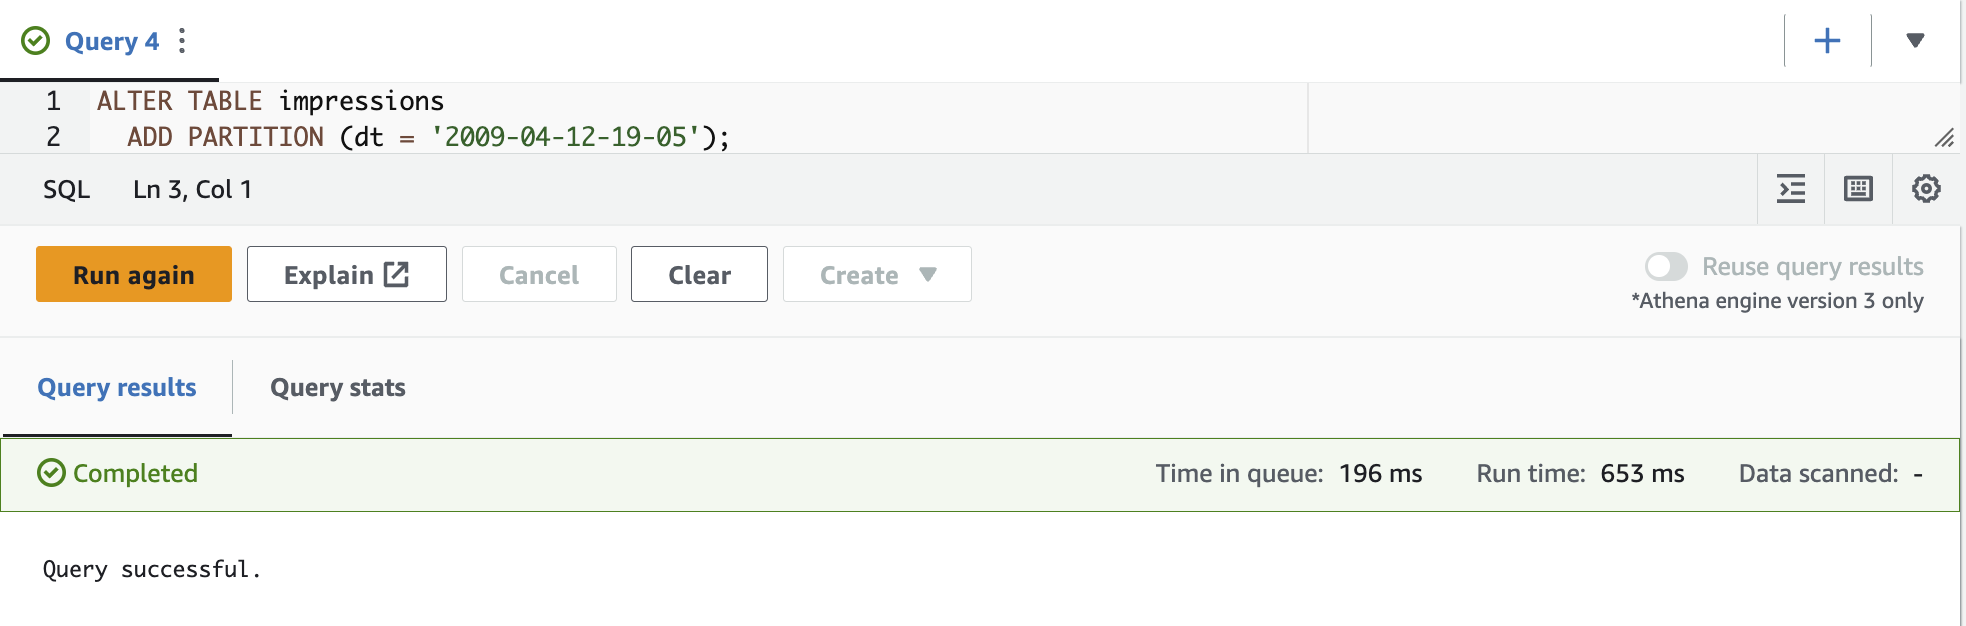
Task: Add a new query tab with plus icon
Action: 1827,41
